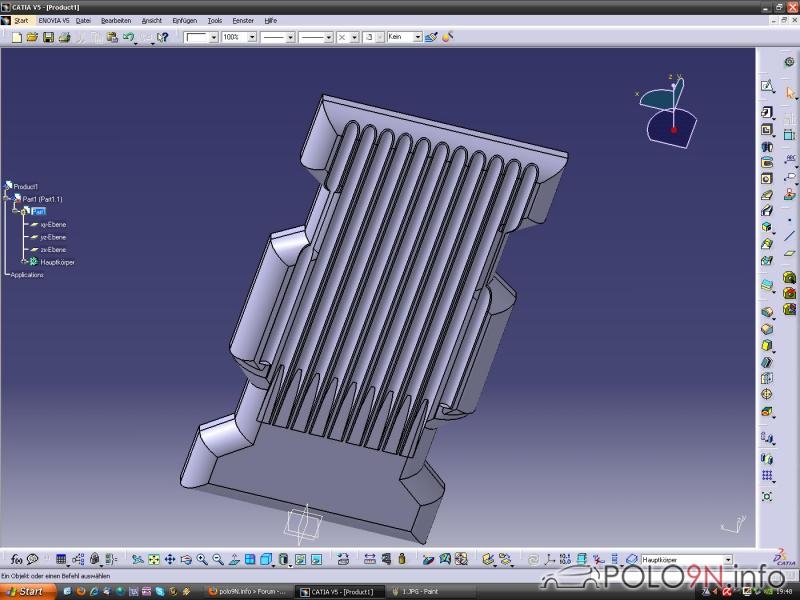Click the What's This help icon
Viewport: 800px width, 600px height.
[162, 37]
